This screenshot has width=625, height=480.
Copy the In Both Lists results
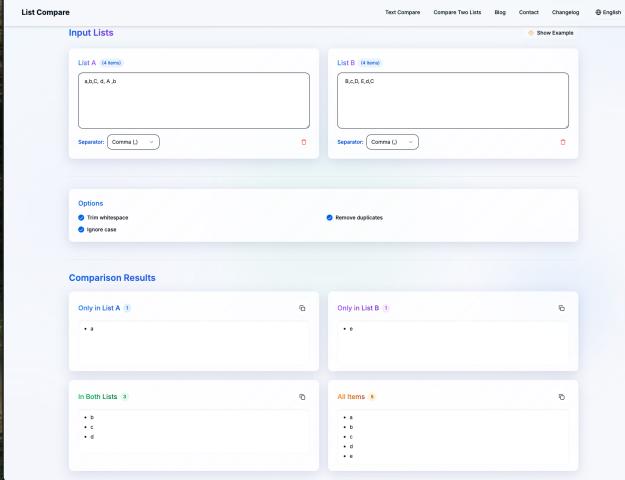[x=302, y=397]
